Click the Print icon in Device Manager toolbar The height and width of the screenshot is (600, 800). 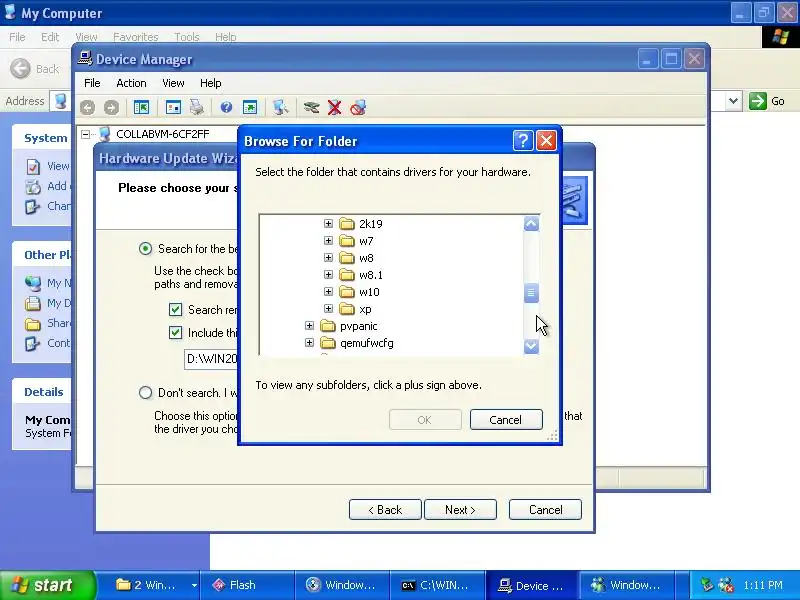[197, 107]
